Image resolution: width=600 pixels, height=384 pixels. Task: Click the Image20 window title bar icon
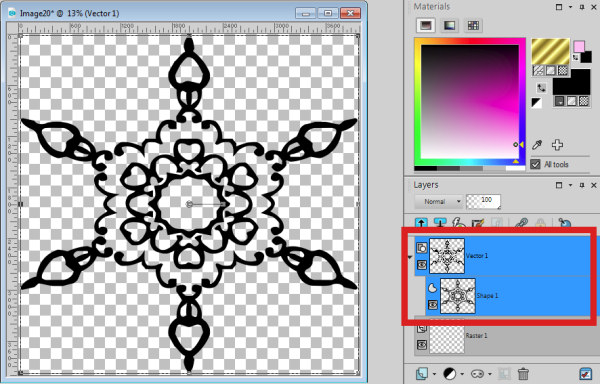(x=12, y=13)
